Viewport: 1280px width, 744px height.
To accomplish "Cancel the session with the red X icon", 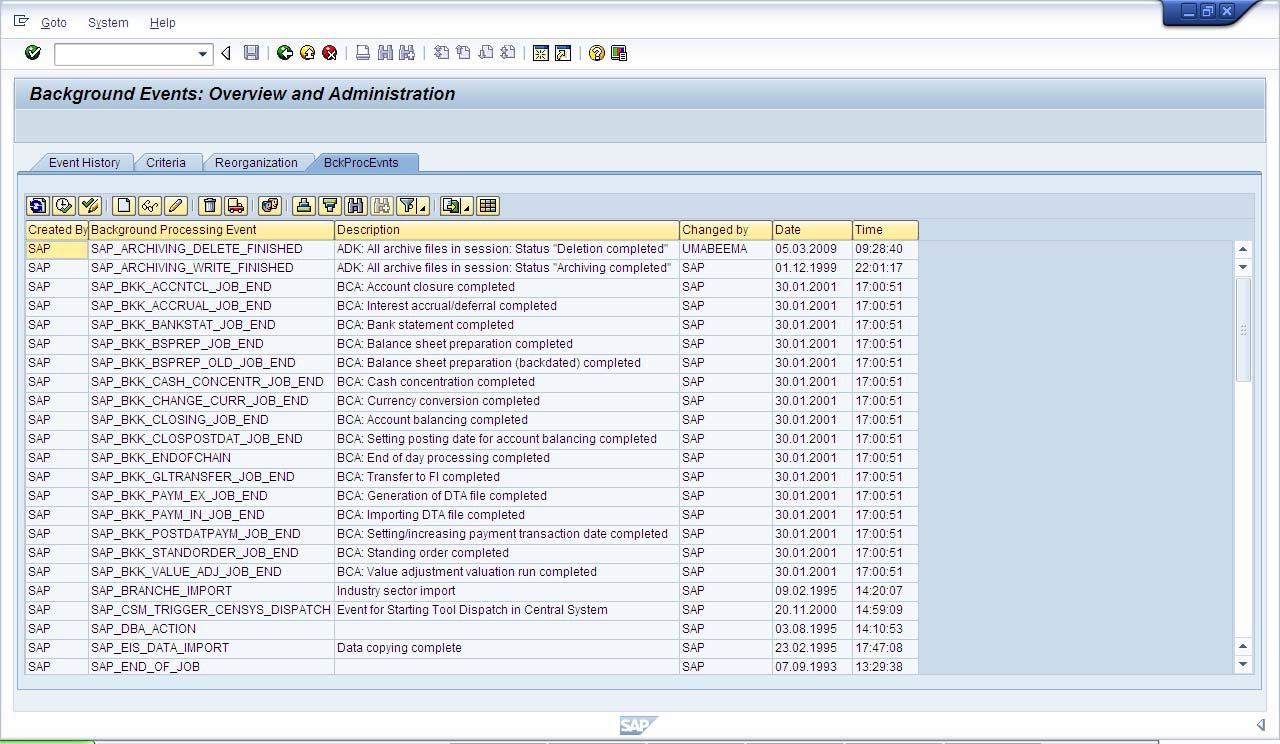I will (x=330, y=53).
